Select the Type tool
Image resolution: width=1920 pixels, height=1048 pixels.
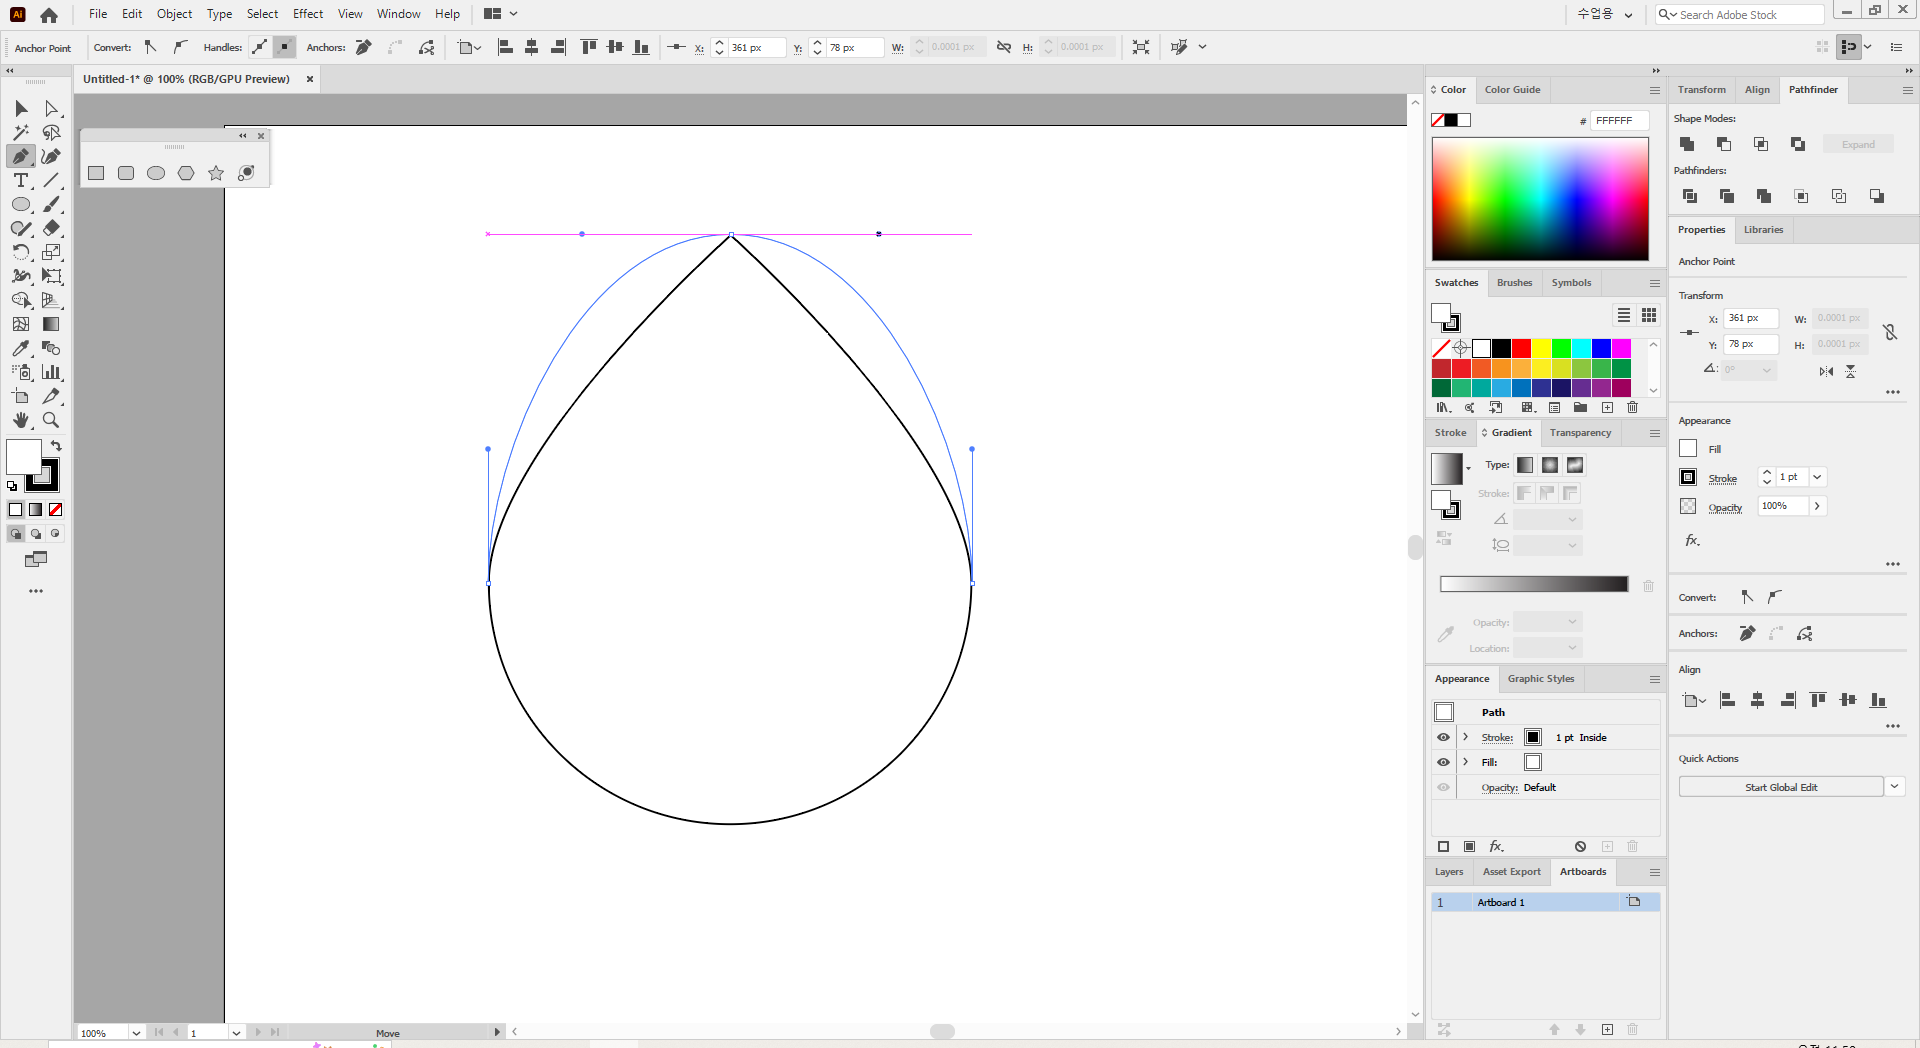pos(21,180)
